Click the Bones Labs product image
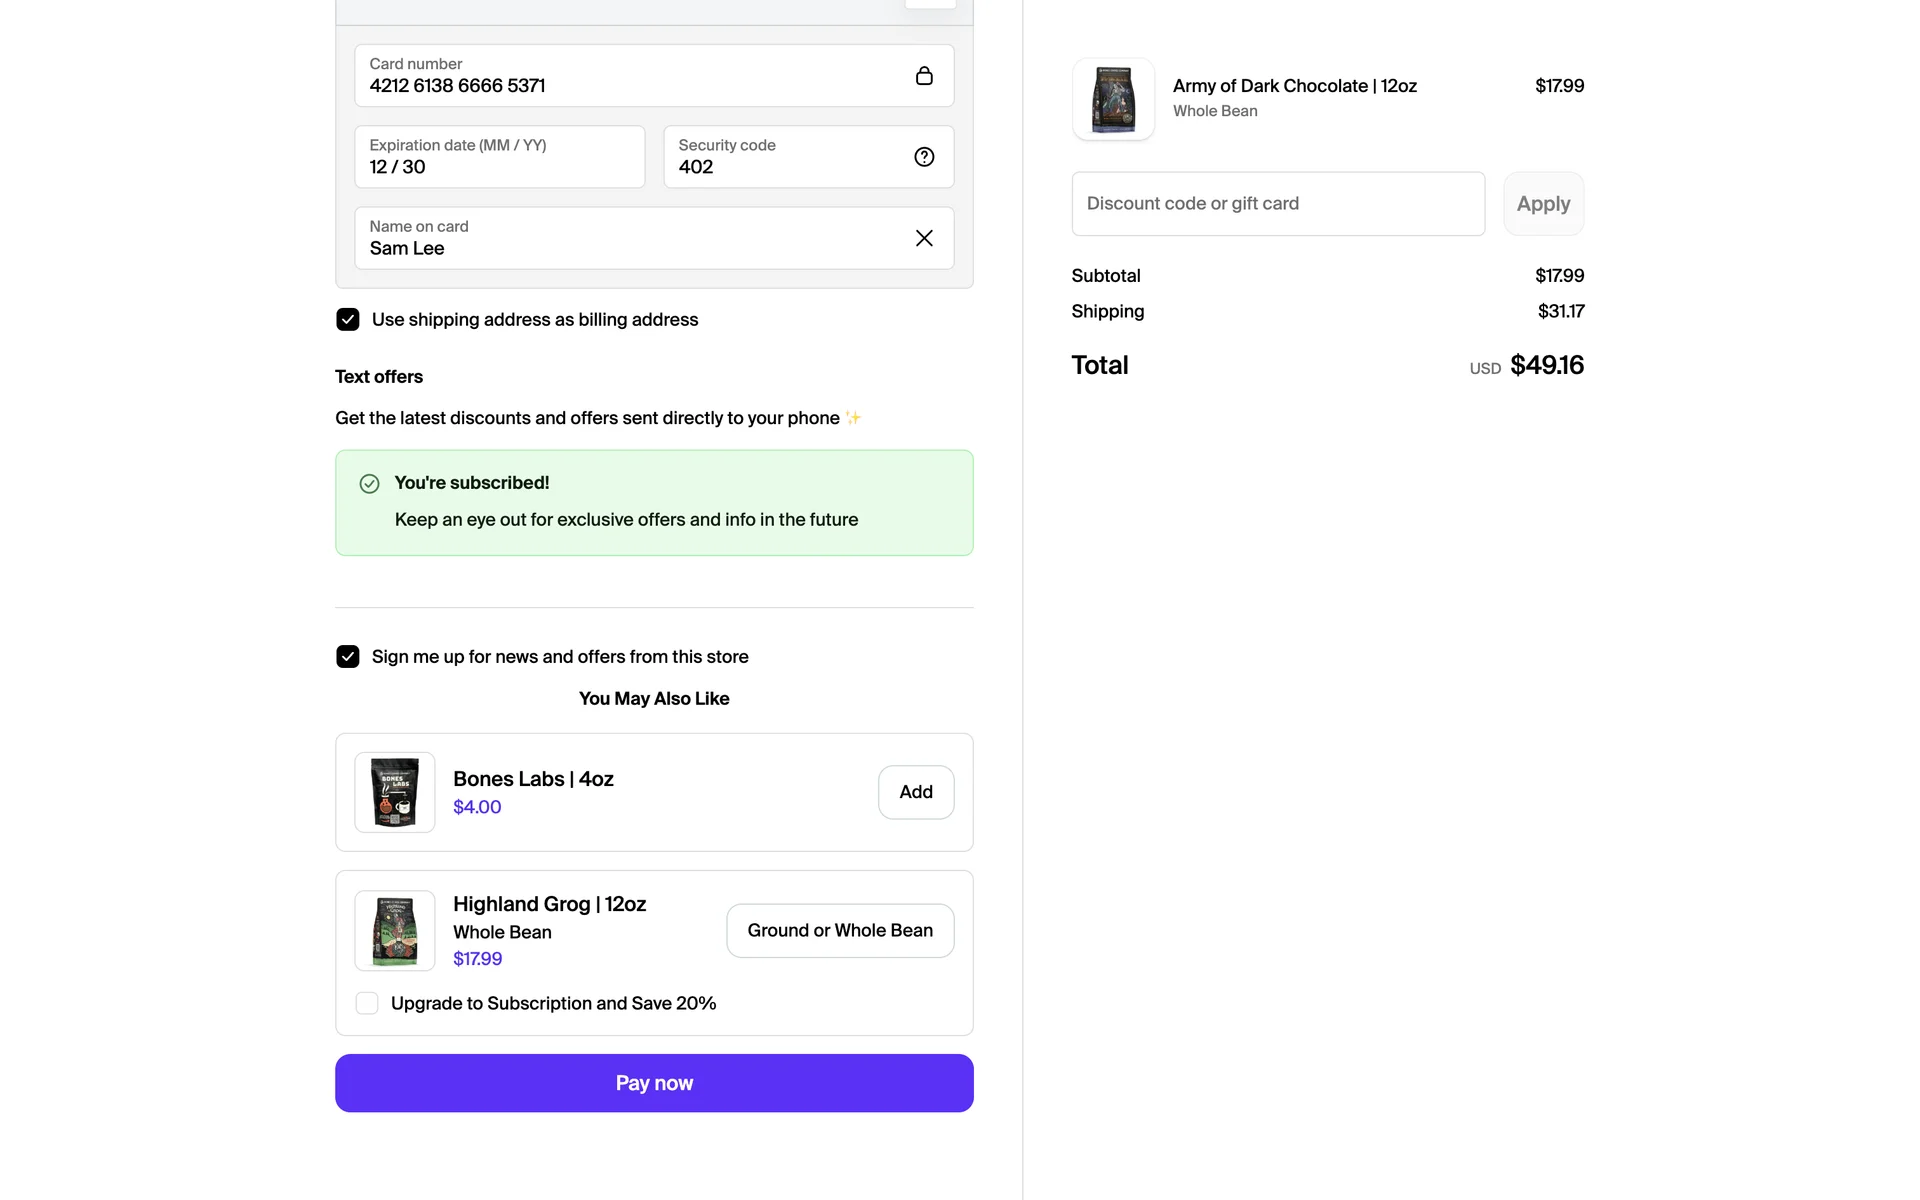This screenshot has width=1920, height=1200. pyautogui.click(x=395, y=792)
